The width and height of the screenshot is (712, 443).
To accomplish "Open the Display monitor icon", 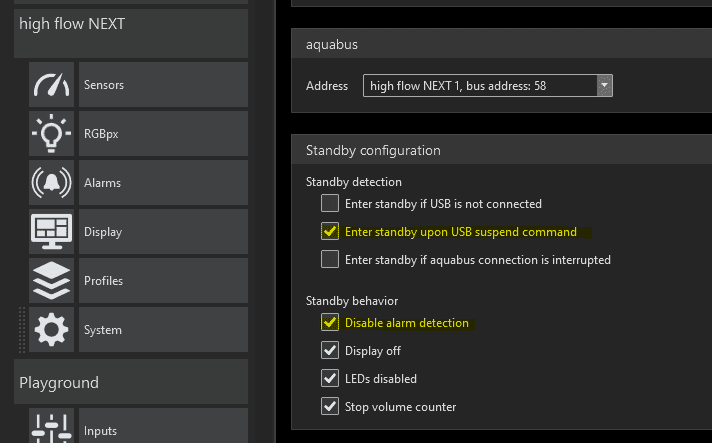I will click(x=52, y=232).
